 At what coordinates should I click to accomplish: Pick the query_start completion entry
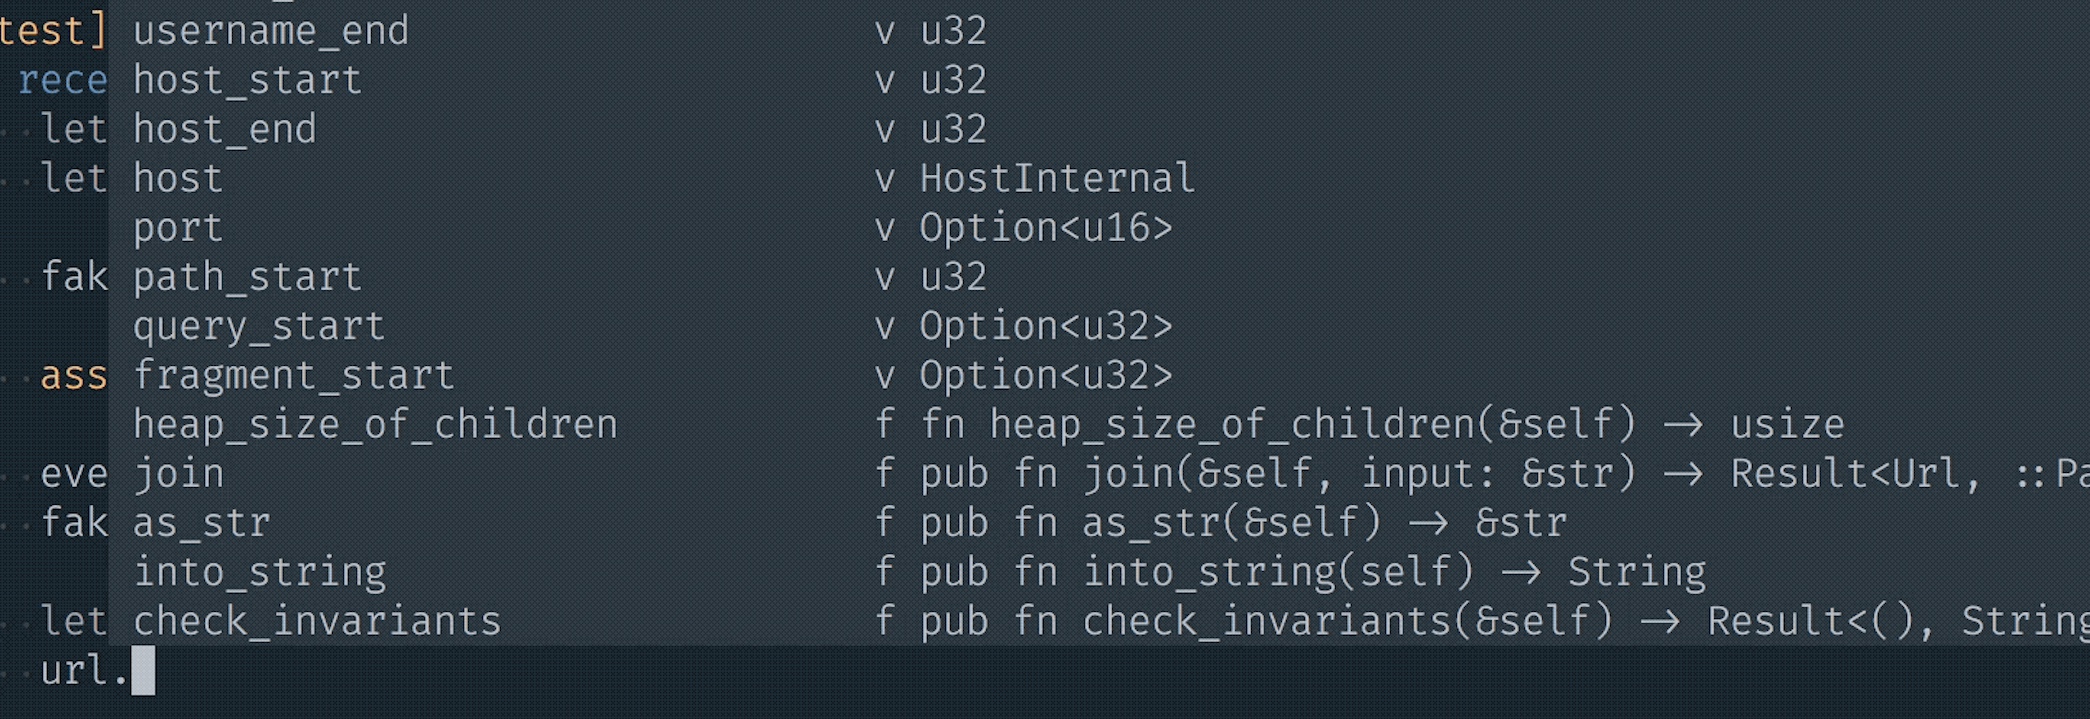[258, 326]
